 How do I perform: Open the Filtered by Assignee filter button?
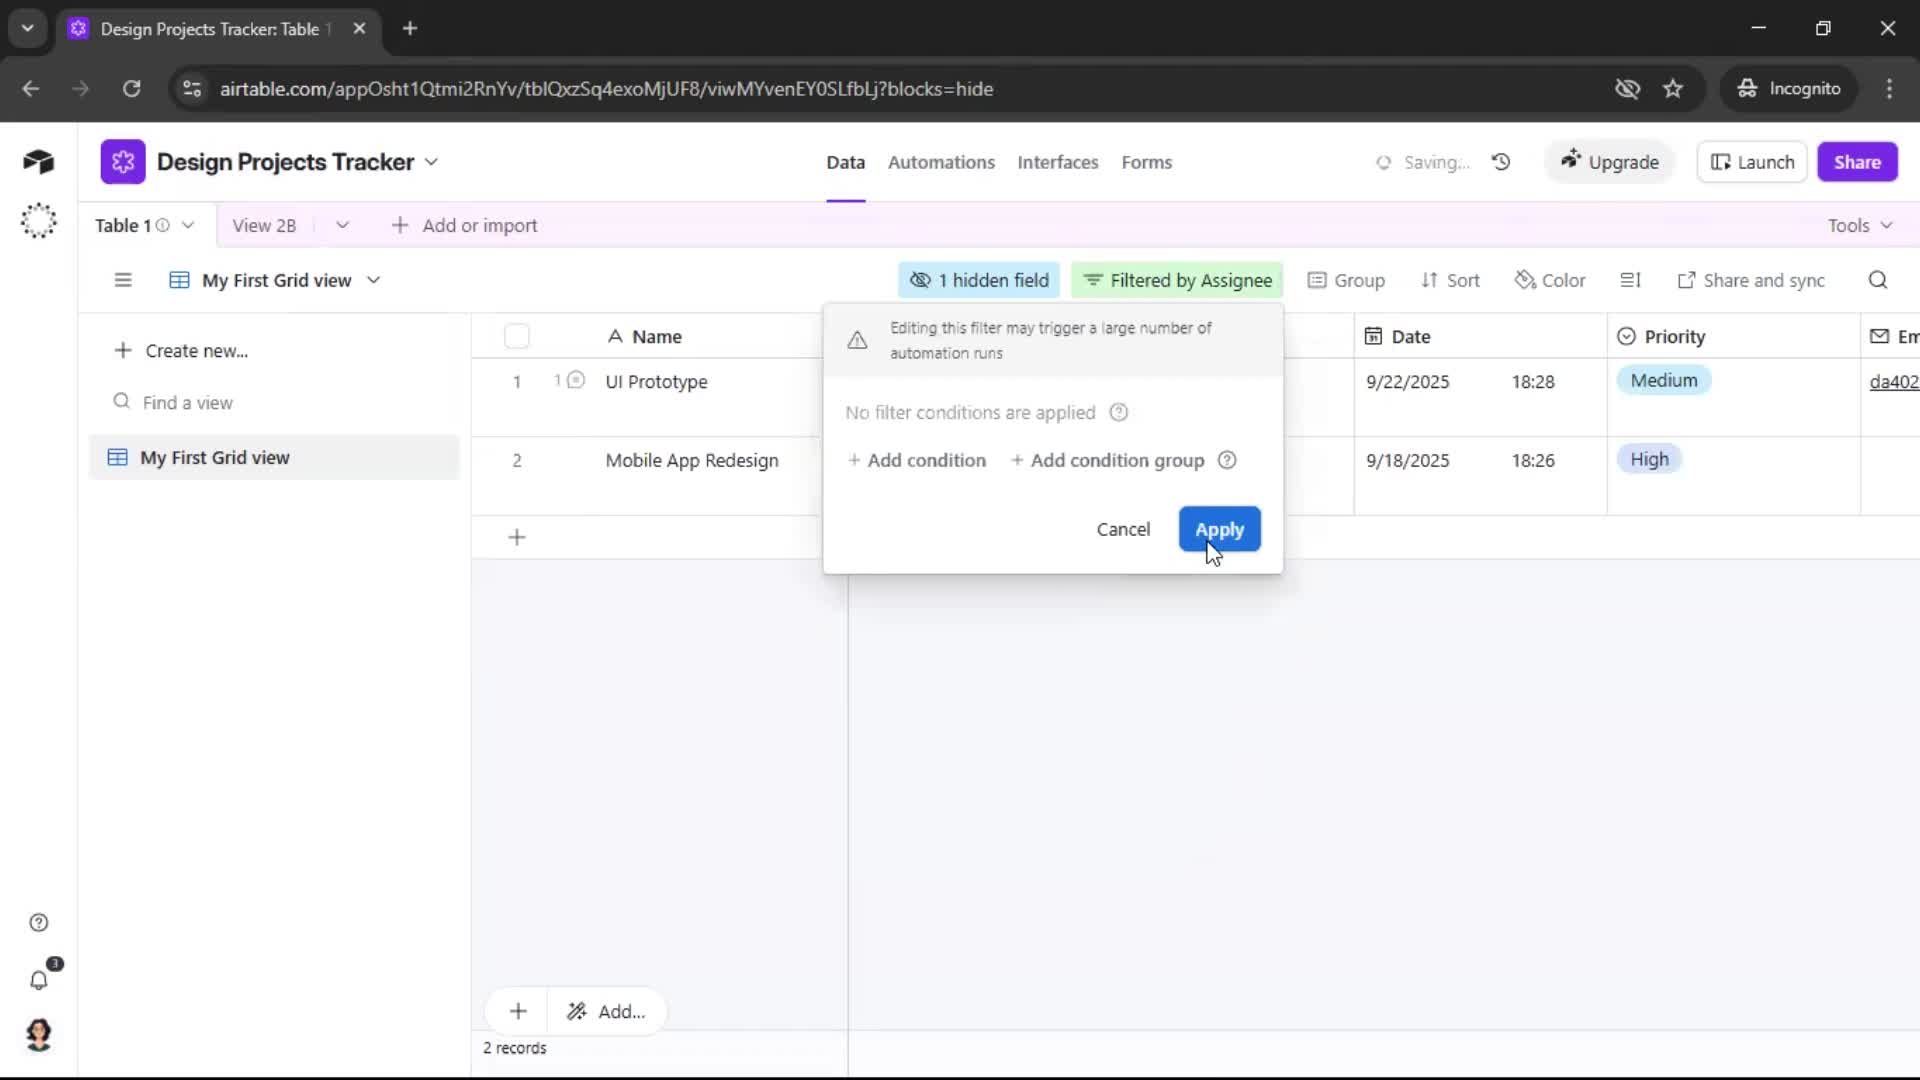click(1178, 281)
